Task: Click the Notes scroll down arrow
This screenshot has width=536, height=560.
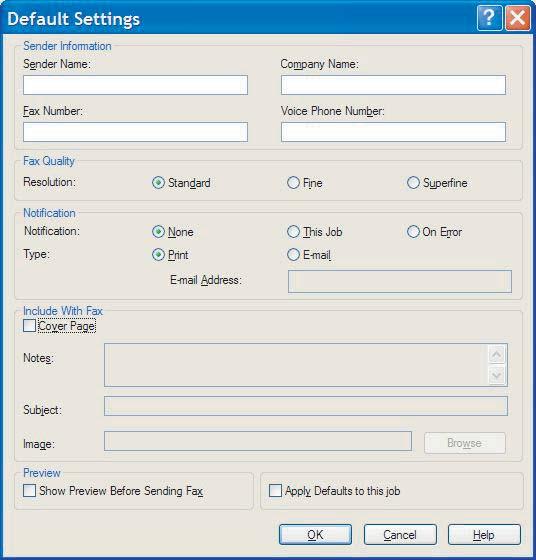Action: (x=497, y=375)
